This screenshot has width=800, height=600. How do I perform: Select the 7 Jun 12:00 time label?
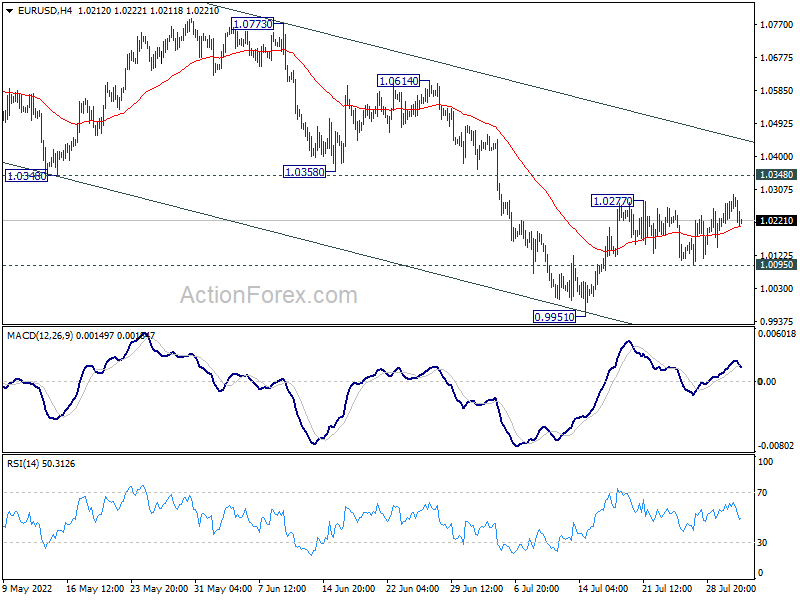point(282,589)
